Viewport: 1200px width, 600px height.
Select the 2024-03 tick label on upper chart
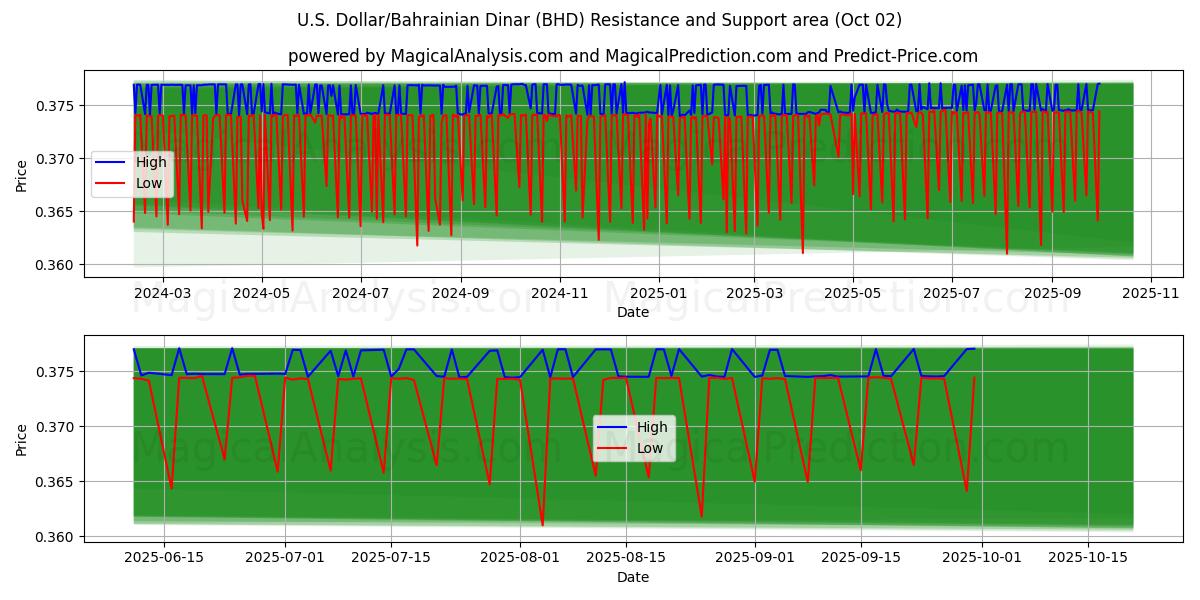pos(162,293)
